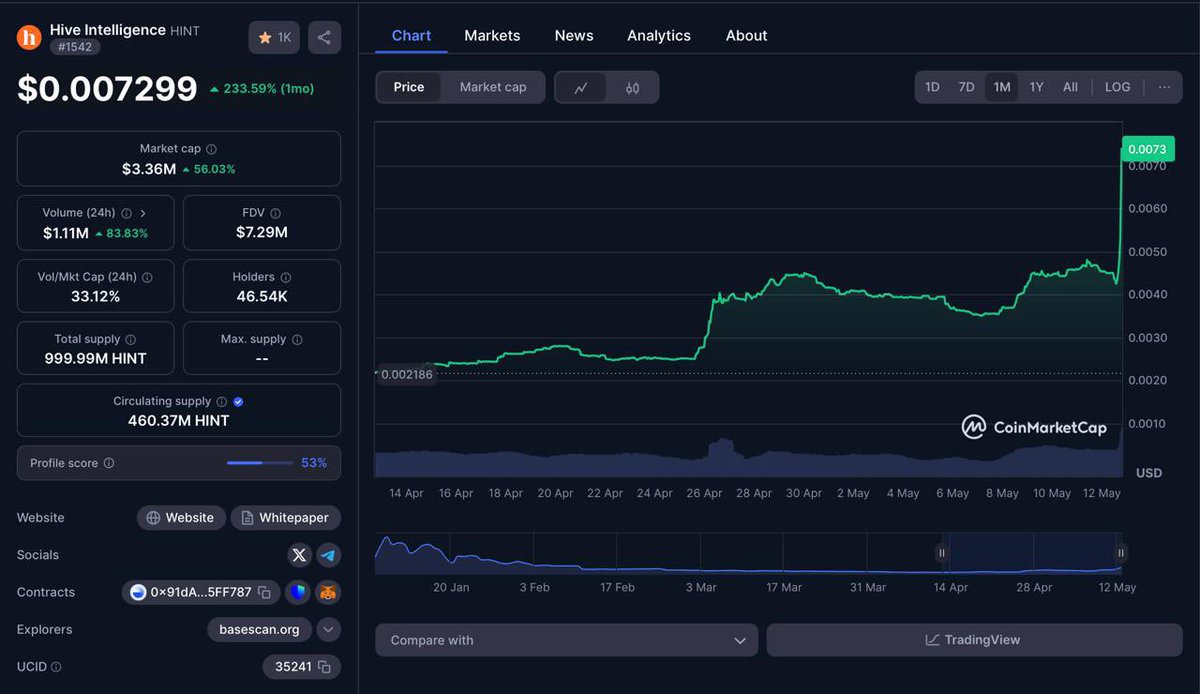Enable LOG scale on the chart

click(x=1117, y=87)
